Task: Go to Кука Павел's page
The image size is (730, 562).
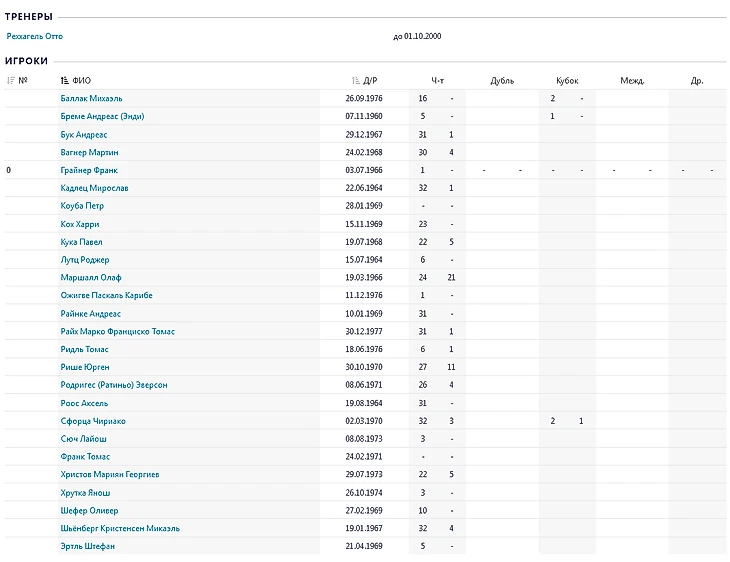Action: tap(82, 242)
